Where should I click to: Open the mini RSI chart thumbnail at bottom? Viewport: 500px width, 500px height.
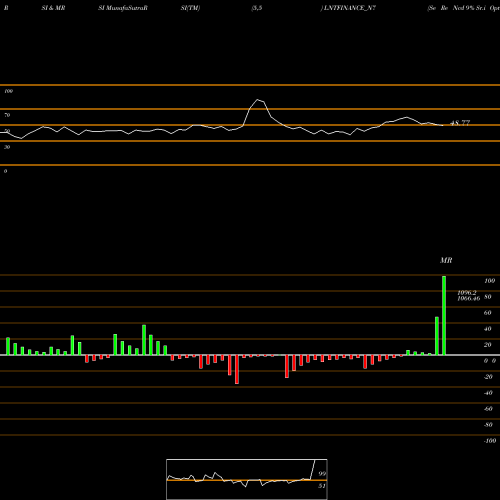(247, 479)
